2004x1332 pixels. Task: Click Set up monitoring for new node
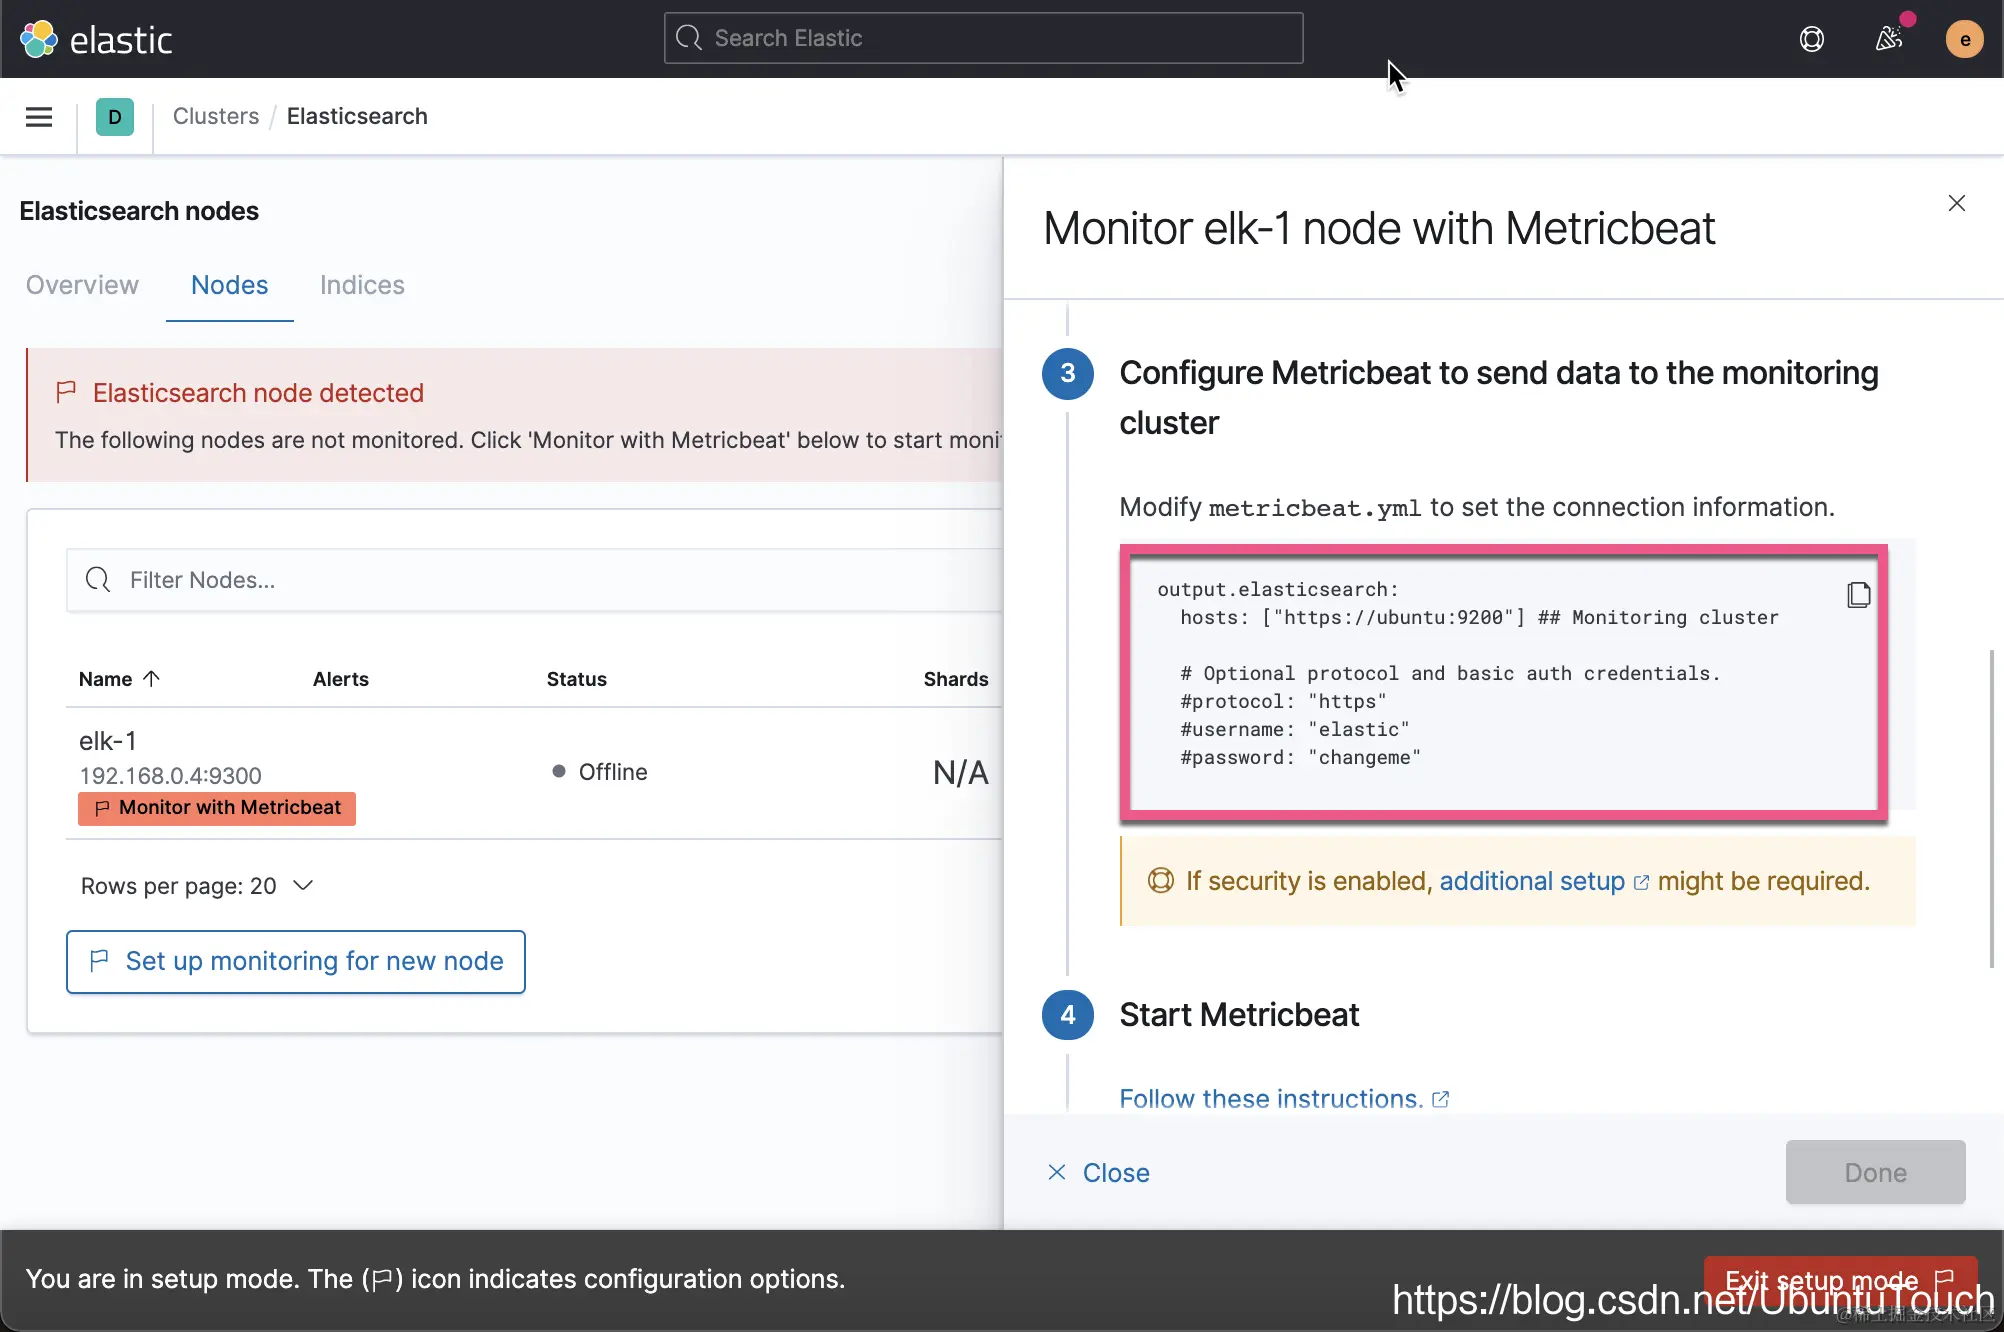click(296, 961)
